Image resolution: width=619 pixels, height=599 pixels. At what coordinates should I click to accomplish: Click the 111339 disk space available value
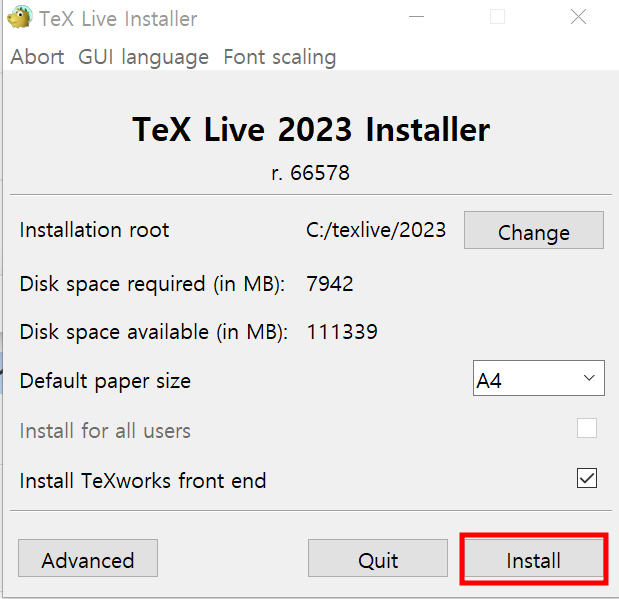[x=342, y=331]
